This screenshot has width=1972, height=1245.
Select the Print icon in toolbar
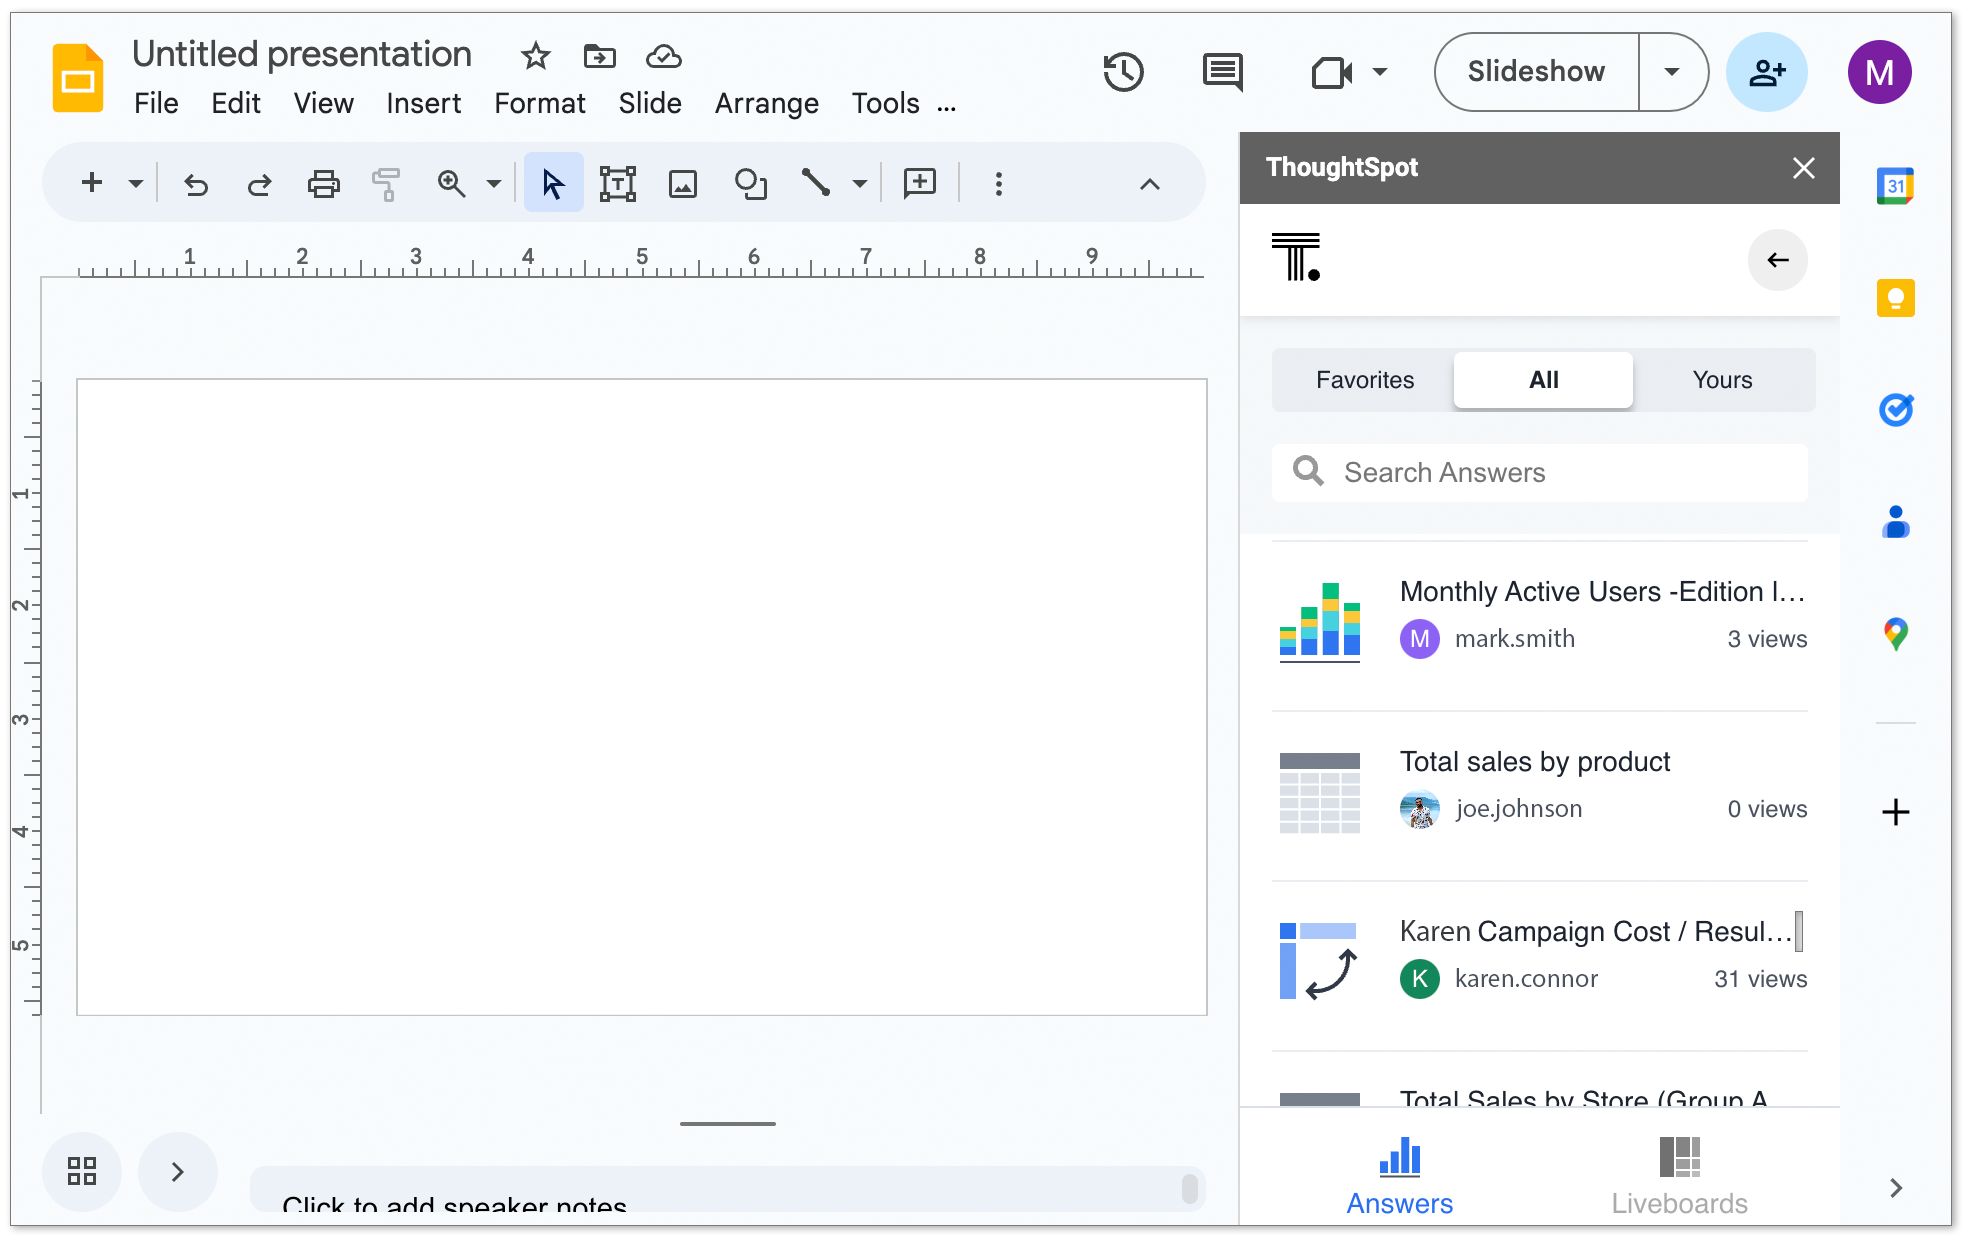click(323, 182)
